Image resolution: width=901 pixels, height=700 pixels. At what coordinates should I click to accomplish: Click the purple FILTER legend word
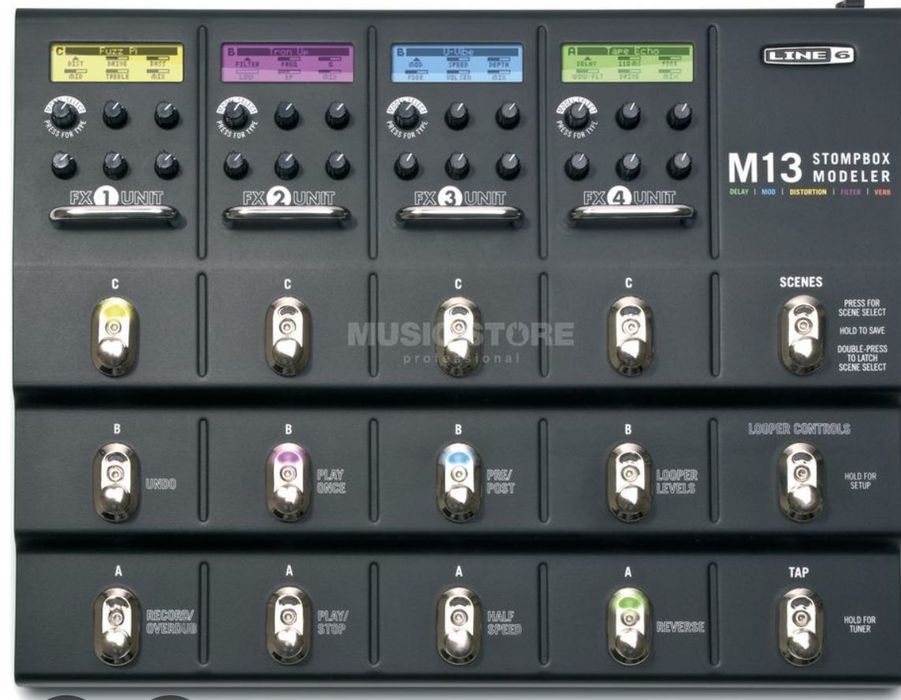(x=850, y=192)
